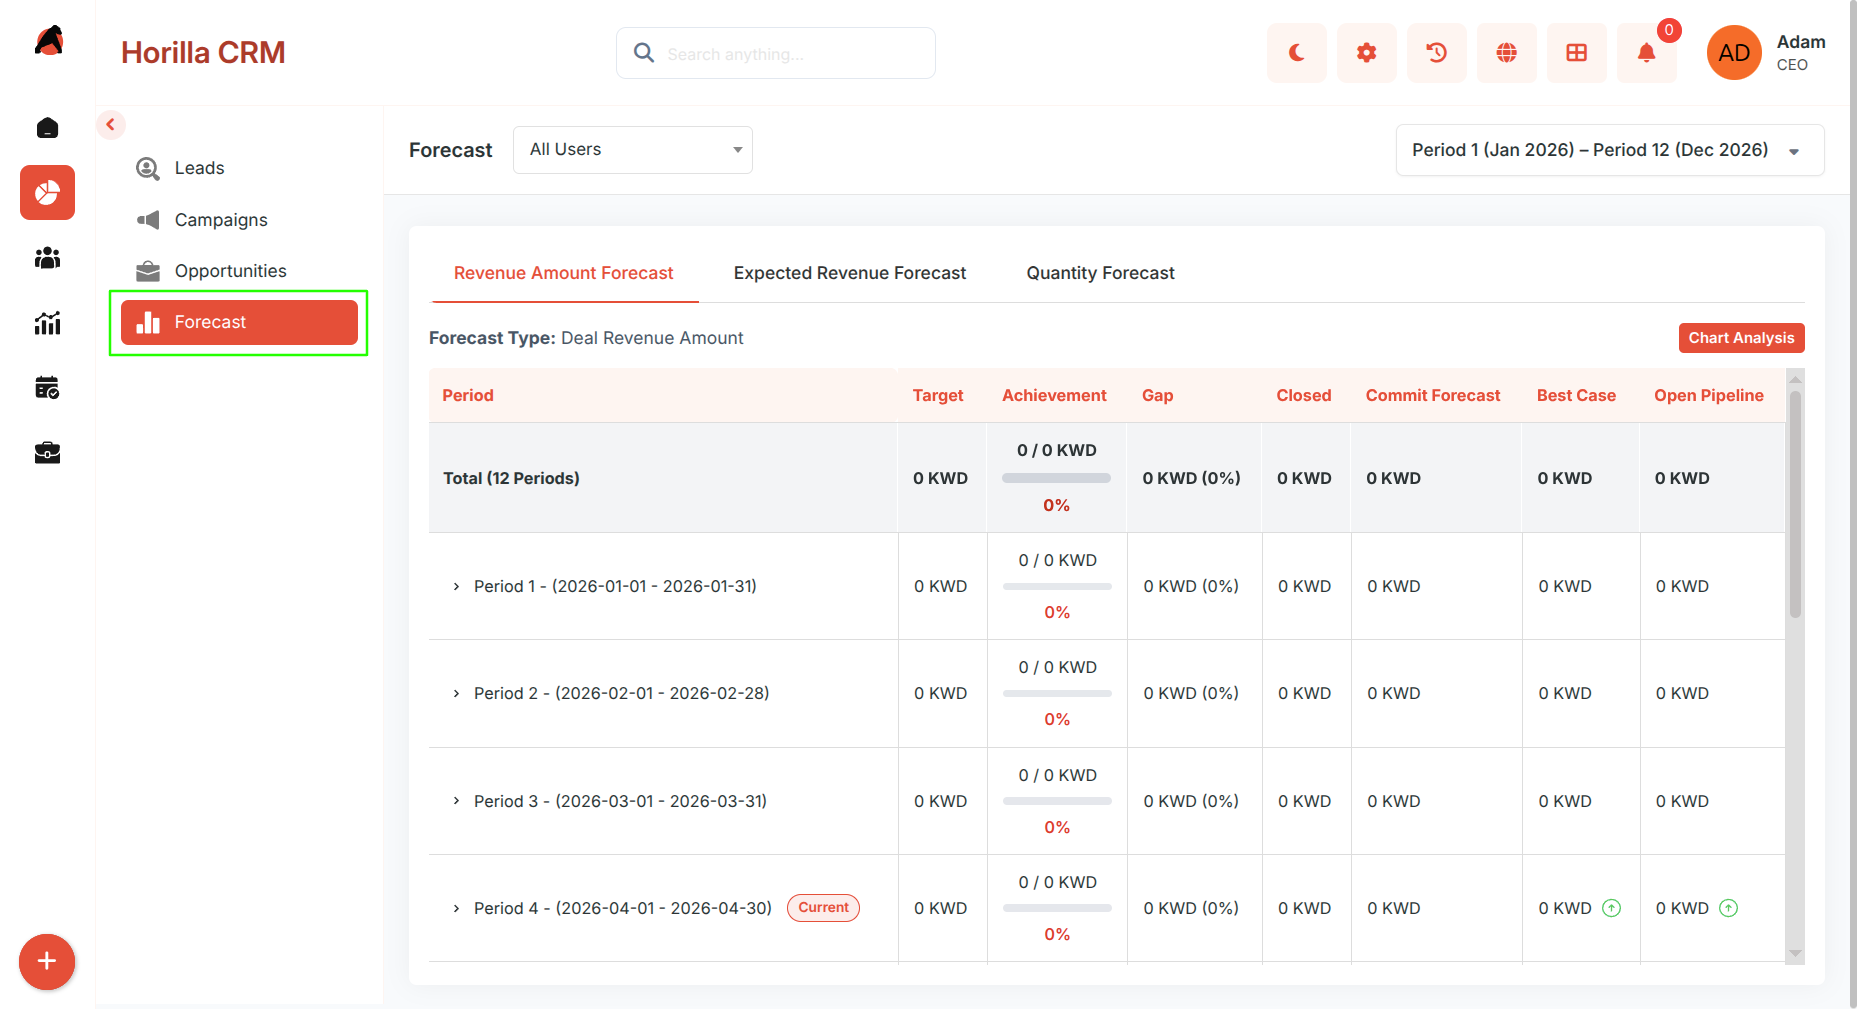Open settings via the gear icon

[1366, 53]
